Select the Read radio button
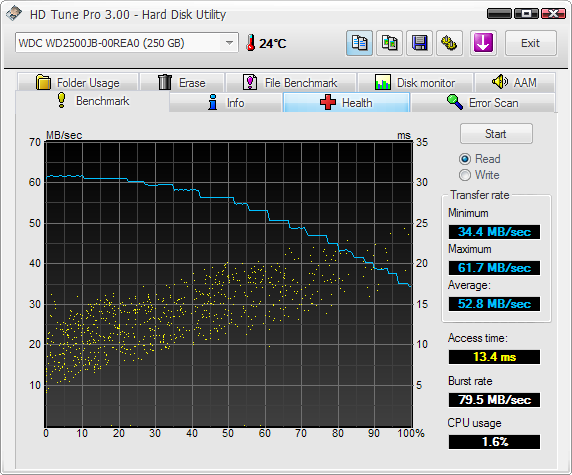572x475 pixels. [465, 159]
